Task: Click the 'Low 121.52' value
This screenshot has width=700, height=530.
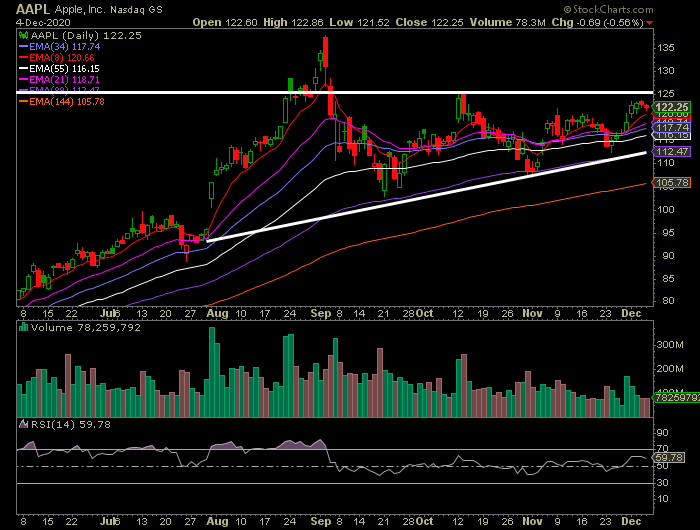Action: pyautogui.click(x=359, y=22)
